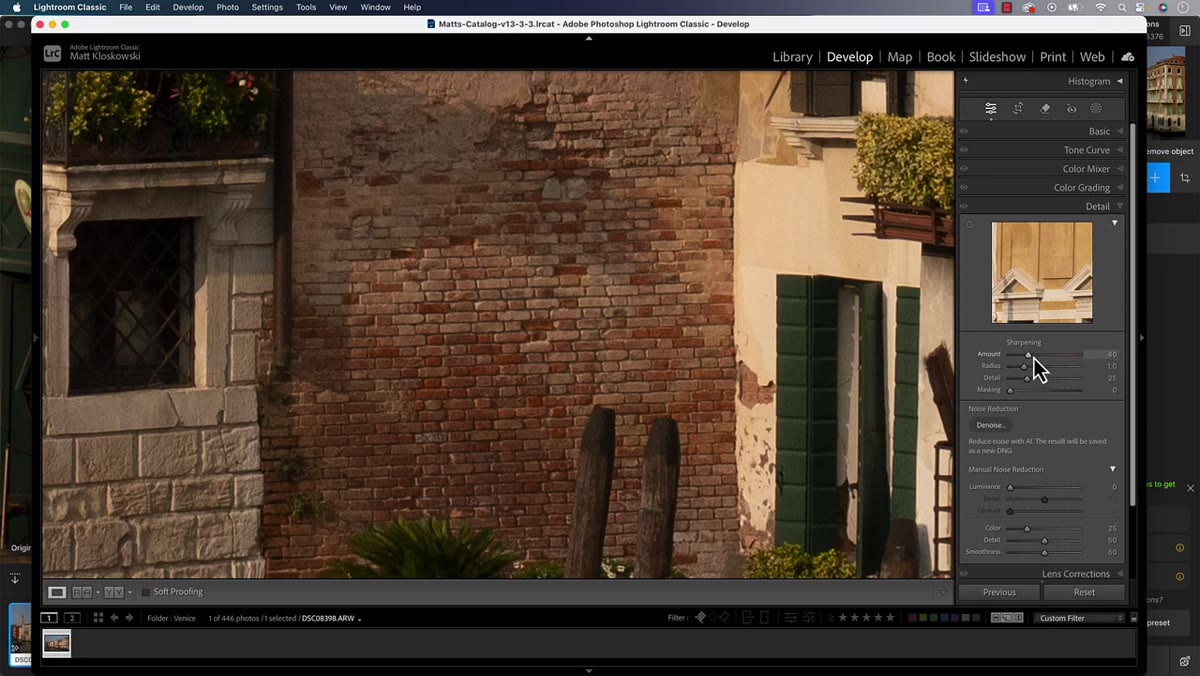Filter by red color label
This screenshot has width=1200, height=676.
click(913, 618)
